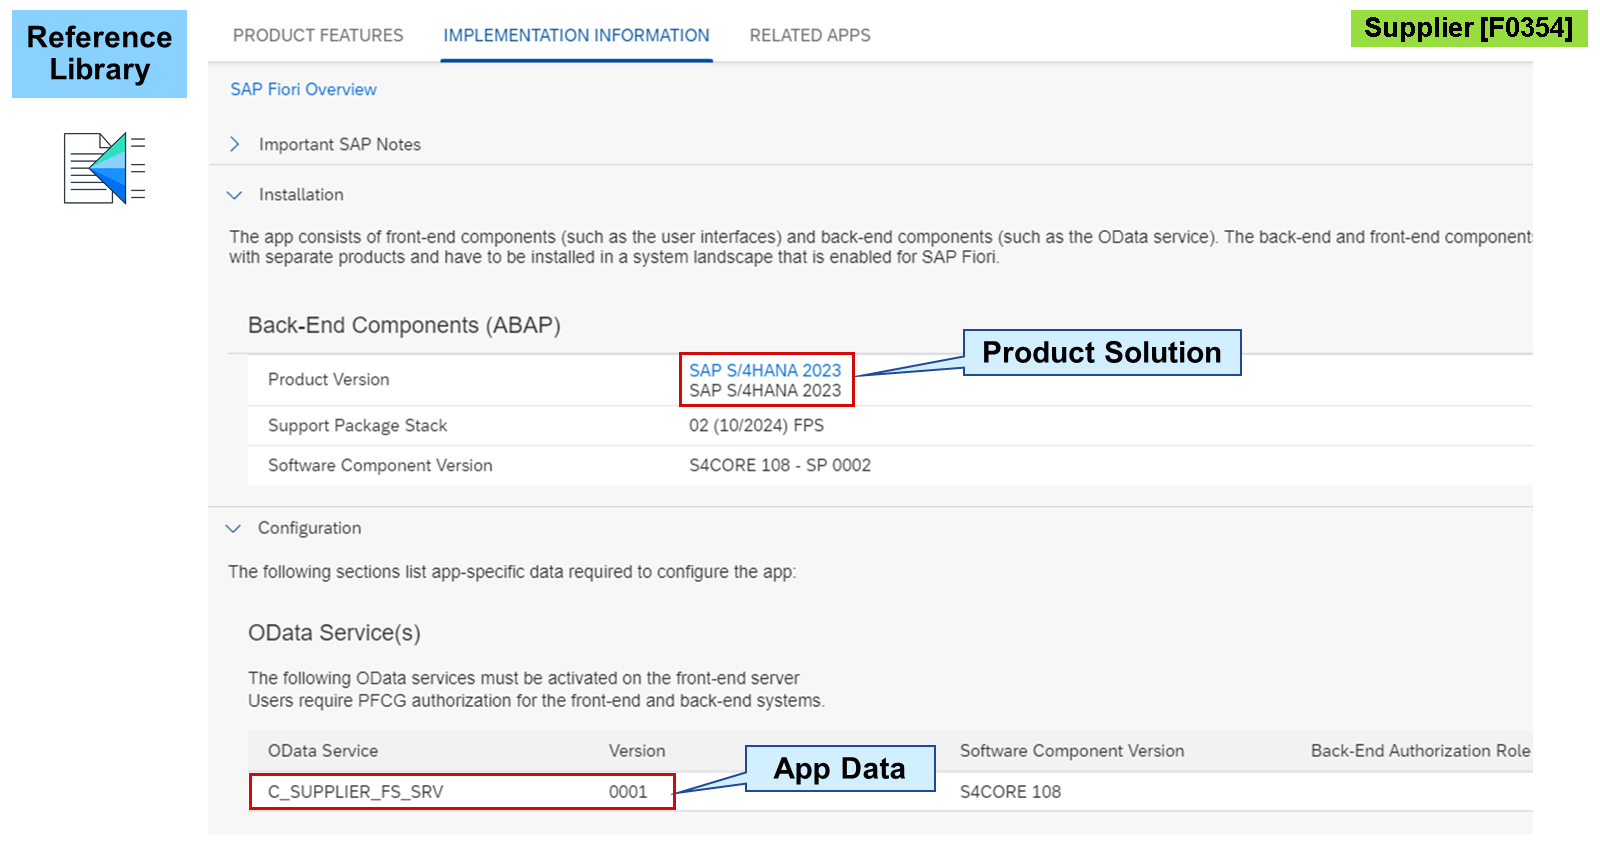Viewport: 1600px width, 844px height.
Task: Click the Product Version row label
Action: (328, 379)
